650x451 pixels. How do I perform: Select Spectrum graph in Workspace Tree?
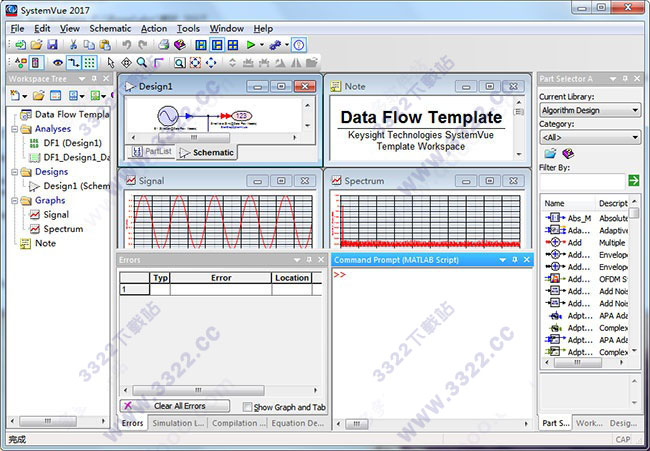(x=63, y=229)
